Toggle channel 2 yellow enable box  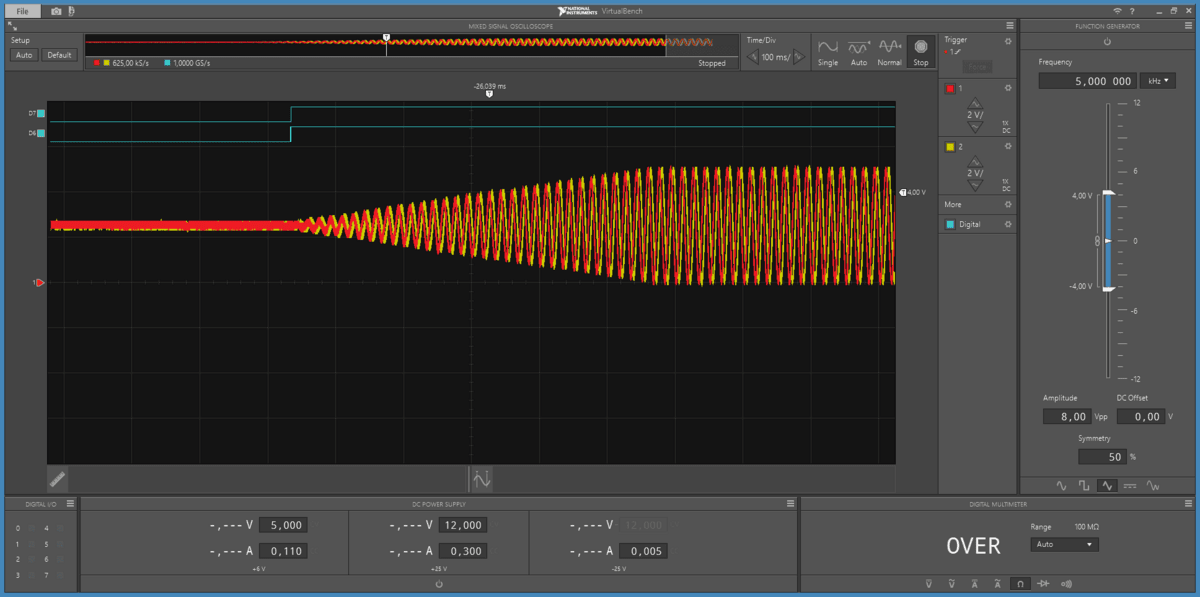coord(951,147)
